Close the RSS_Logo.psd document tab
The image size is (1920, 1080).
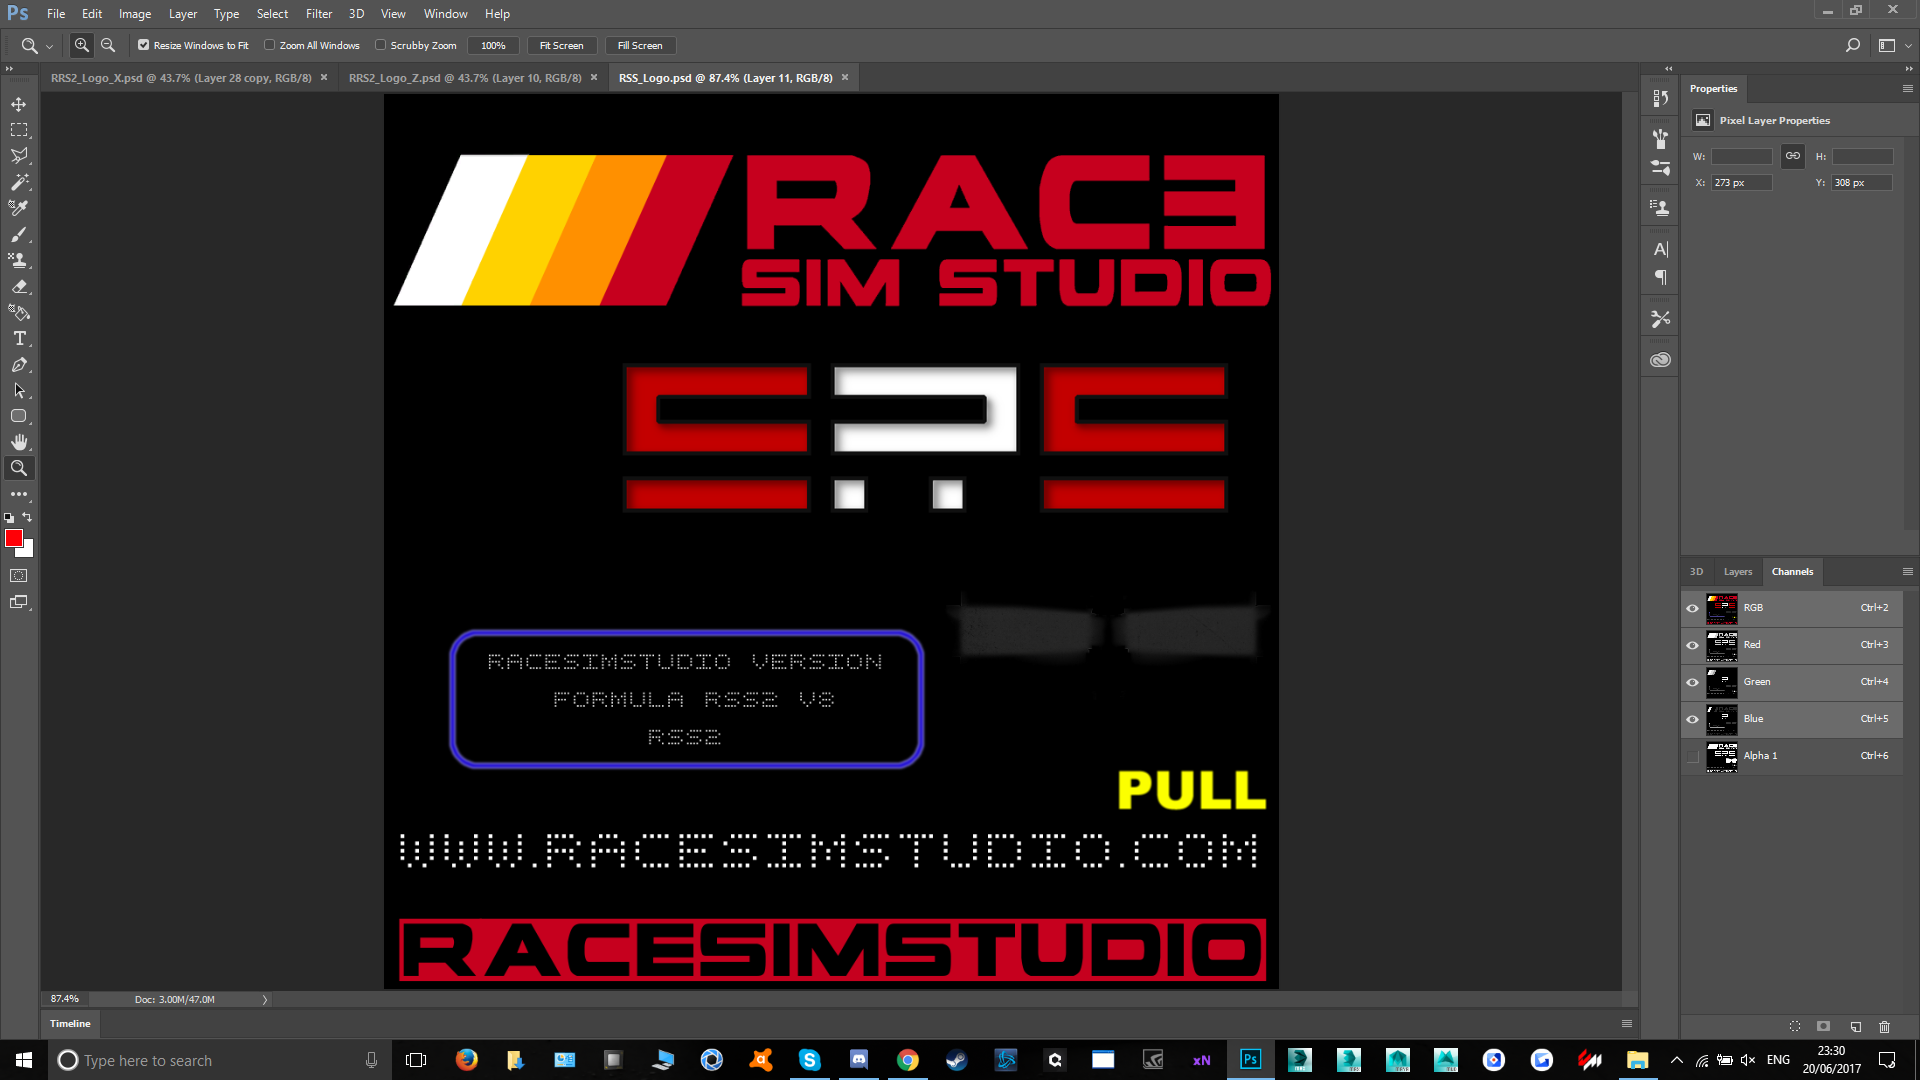pyautogui.click(x=845, y=78)
